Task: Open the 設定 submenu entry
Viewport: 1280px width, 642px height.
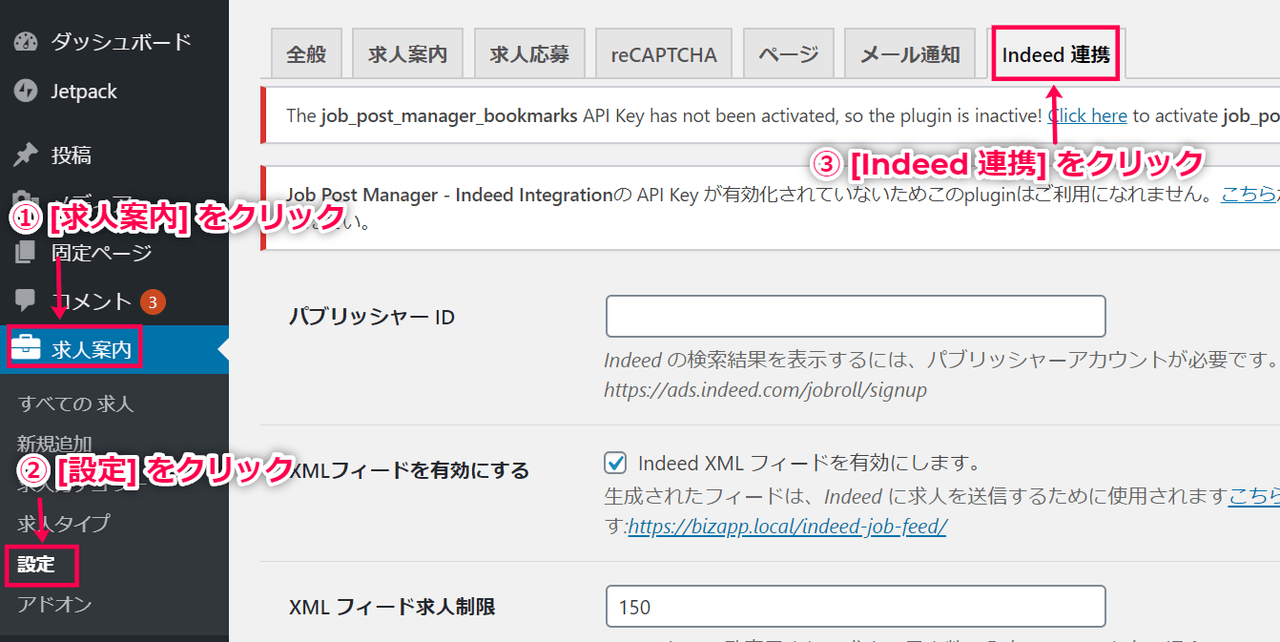Action: 36,564
